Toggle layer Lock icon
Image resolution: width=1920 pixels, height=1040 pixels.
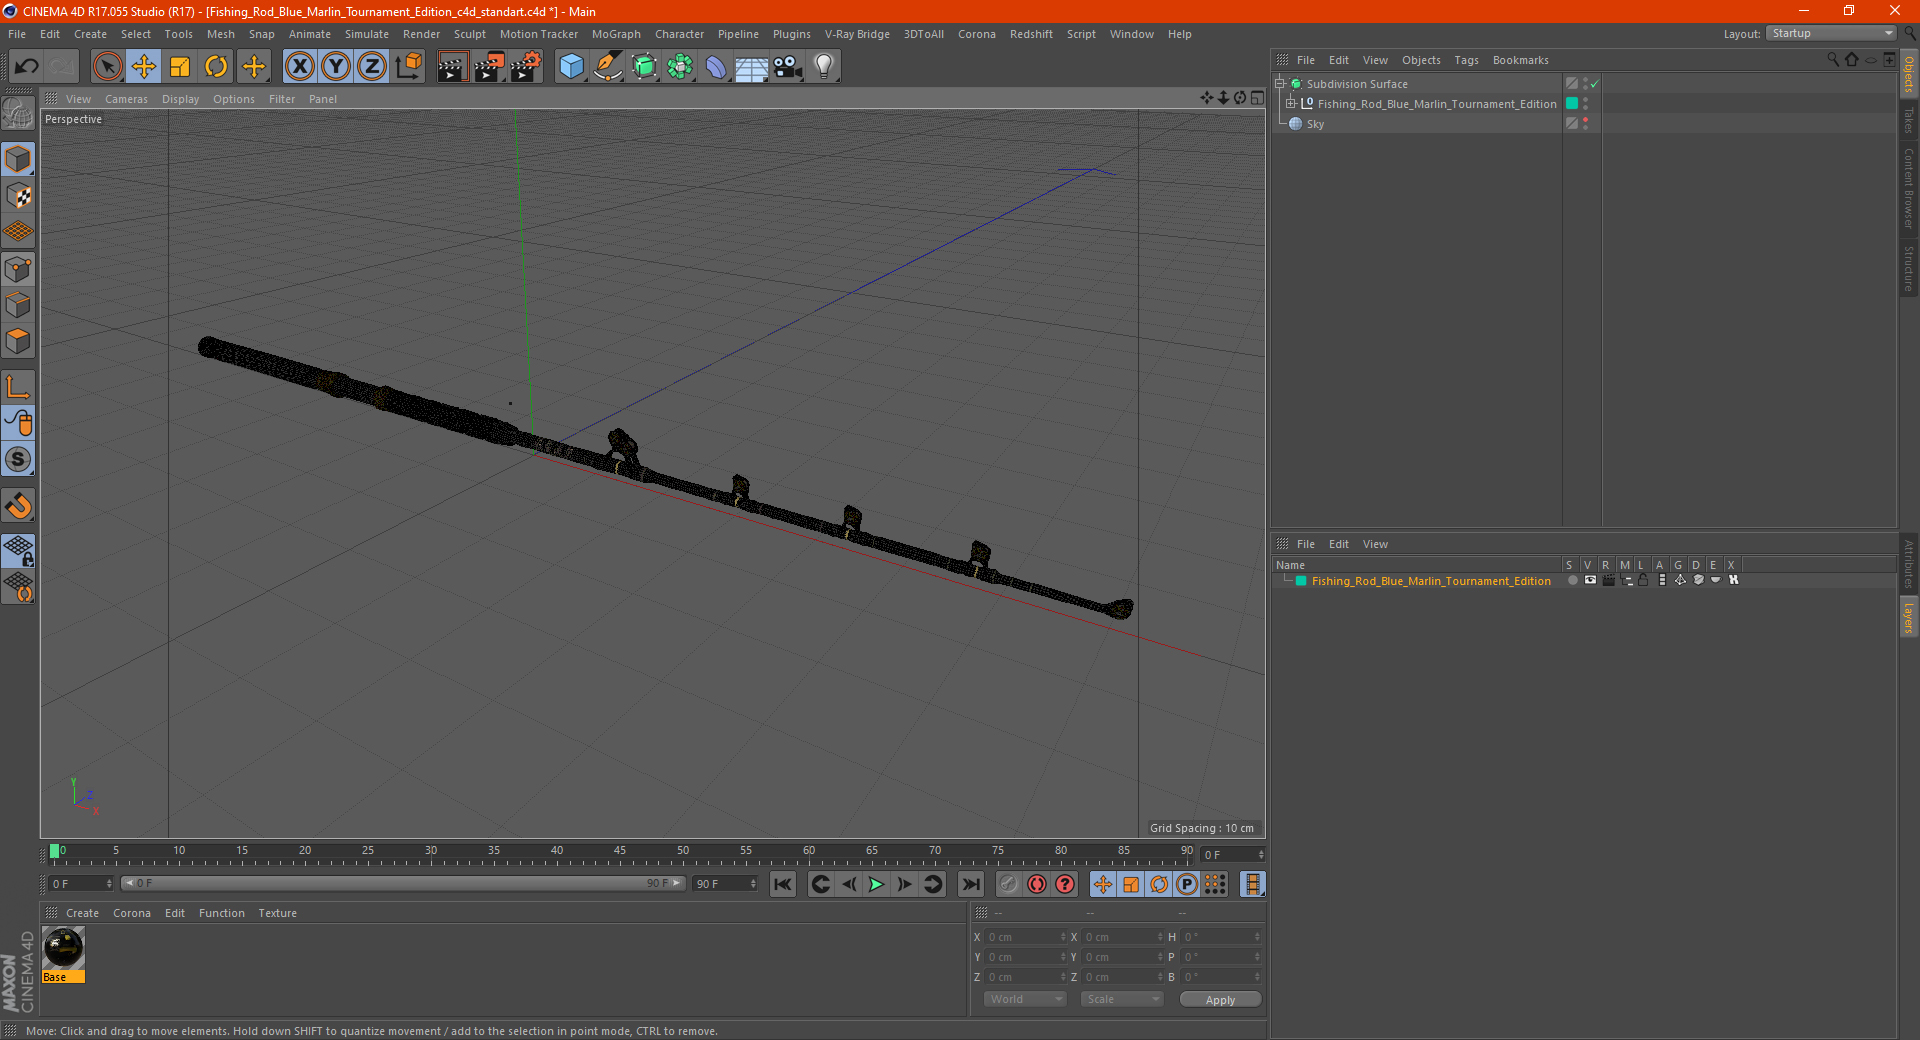(1643, 580)
